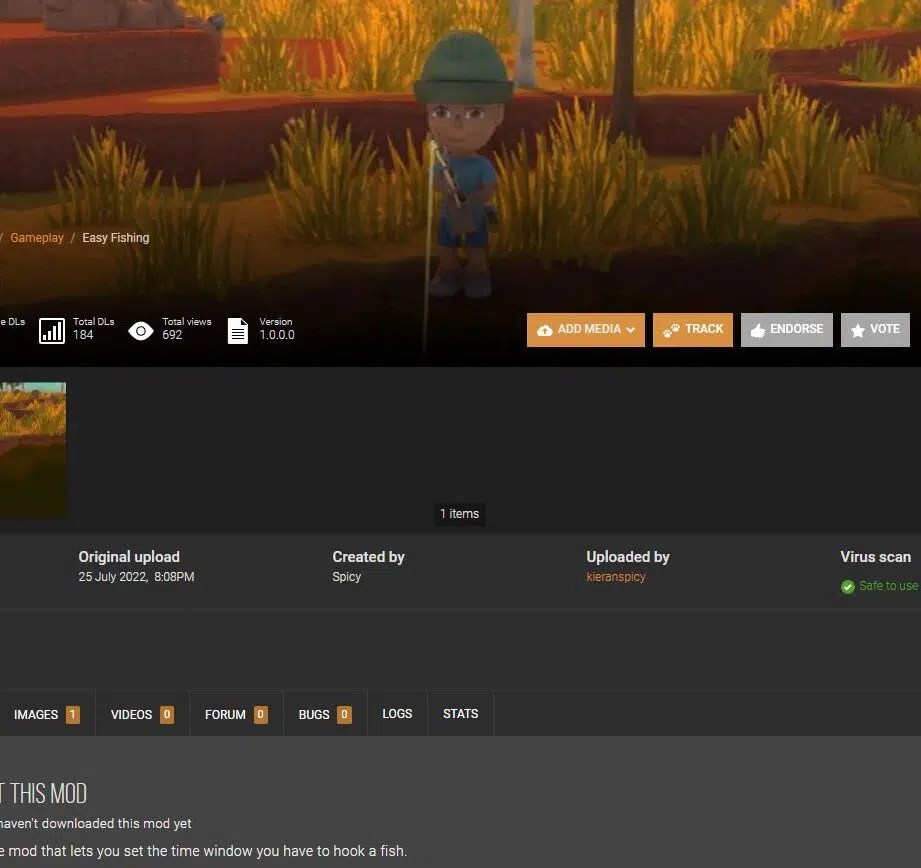The image size is (921, 868).
Task: Click the Total DLs bar chart icon
Action: [52, 331]
